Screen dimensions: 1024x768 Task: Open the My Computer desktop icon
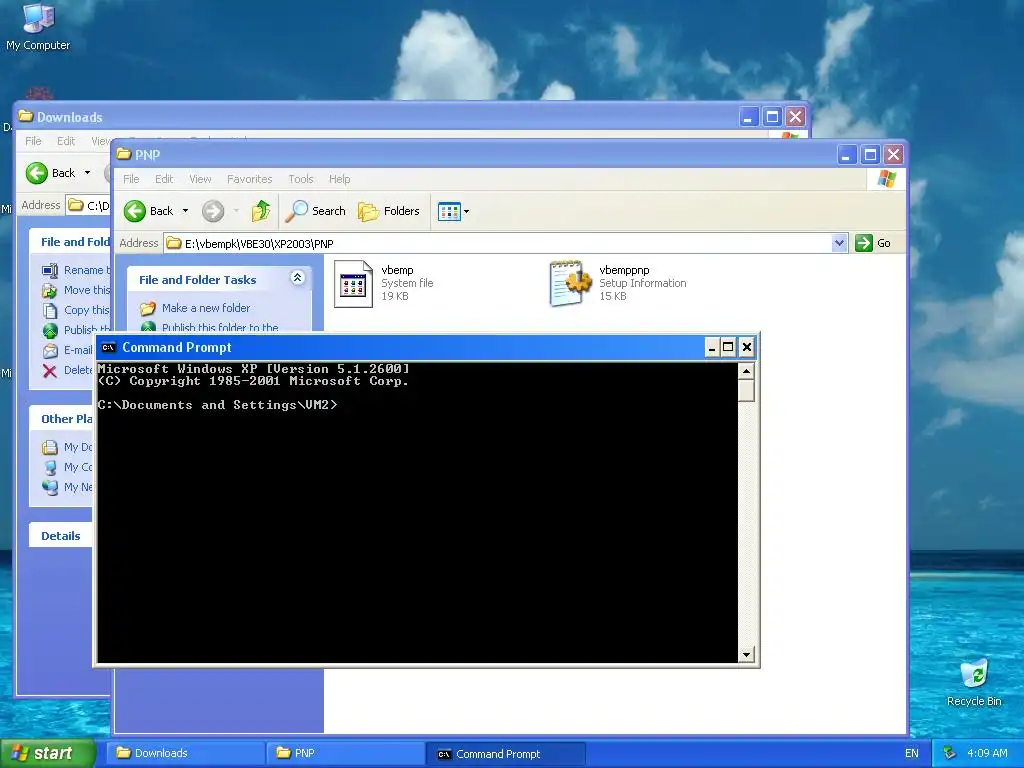38,27
